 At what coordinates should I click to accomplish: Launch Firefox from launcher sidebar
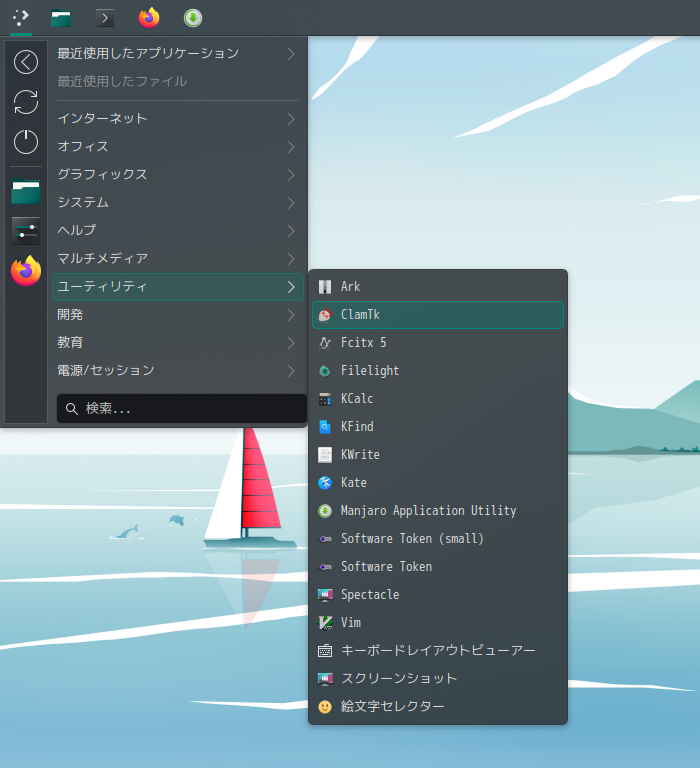(26, 271)
